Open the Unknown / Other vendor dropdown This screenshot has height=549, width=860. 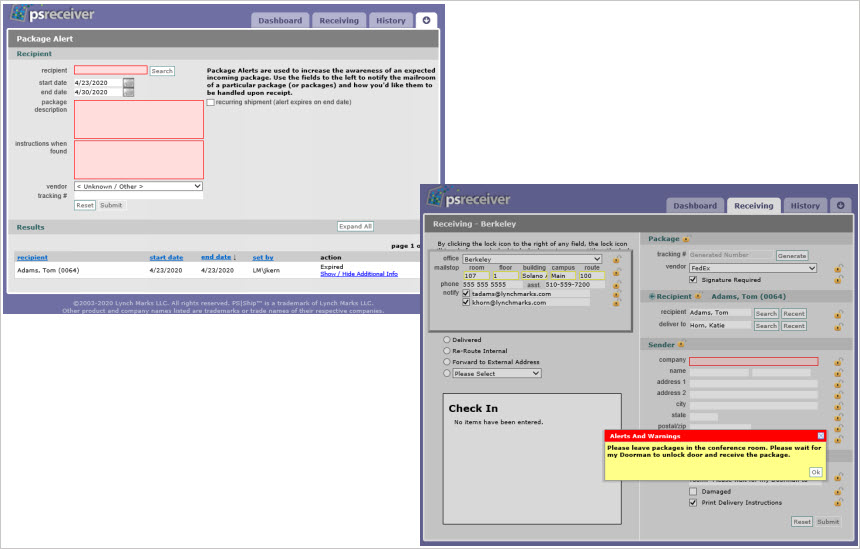click(138, 186)
